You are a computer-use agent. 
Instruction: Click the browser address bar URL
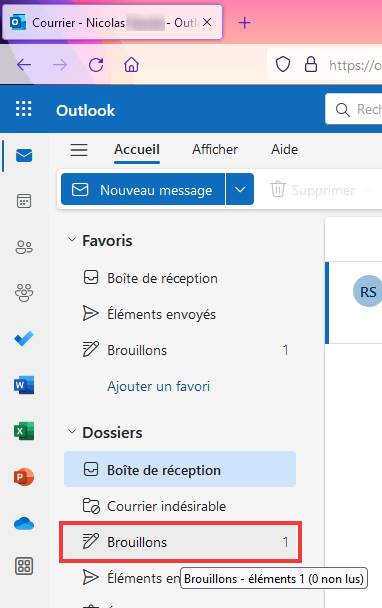(355, 65)
